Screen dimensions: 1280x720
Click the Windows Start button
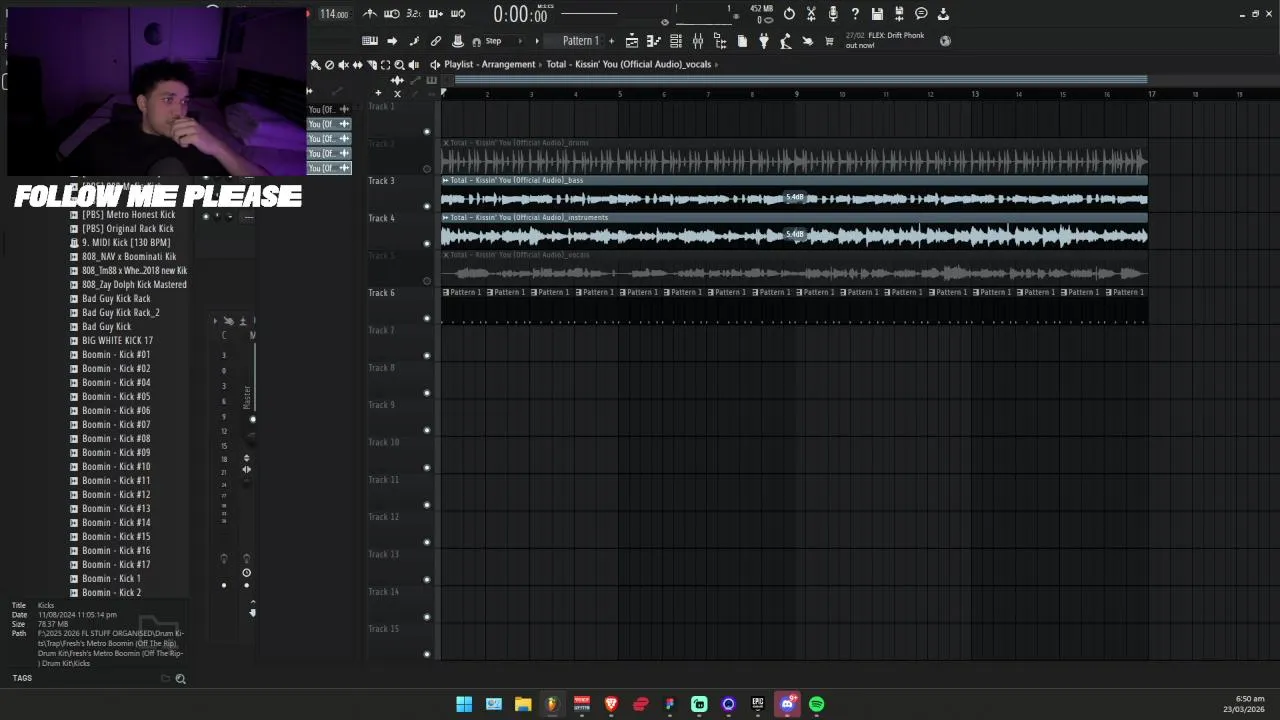coord(464,704)
